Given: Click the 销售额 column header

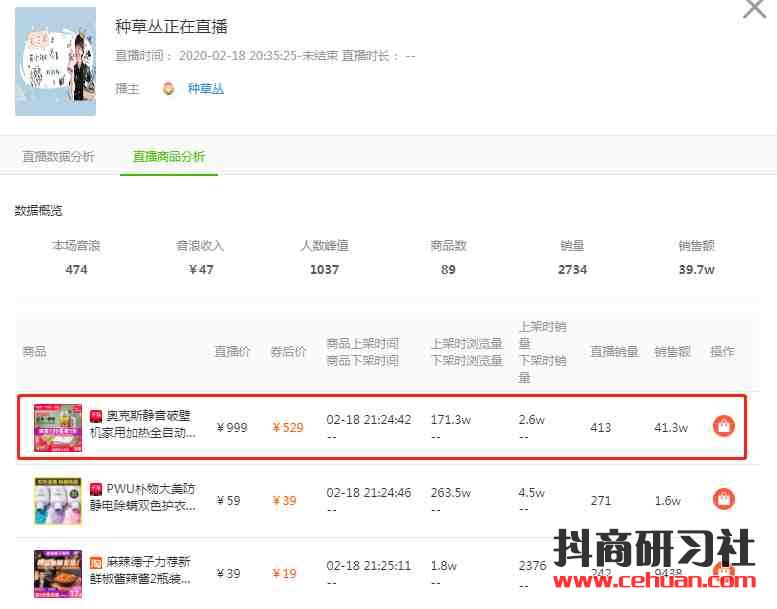Looking at the screenshot, I should coord(672,352).
